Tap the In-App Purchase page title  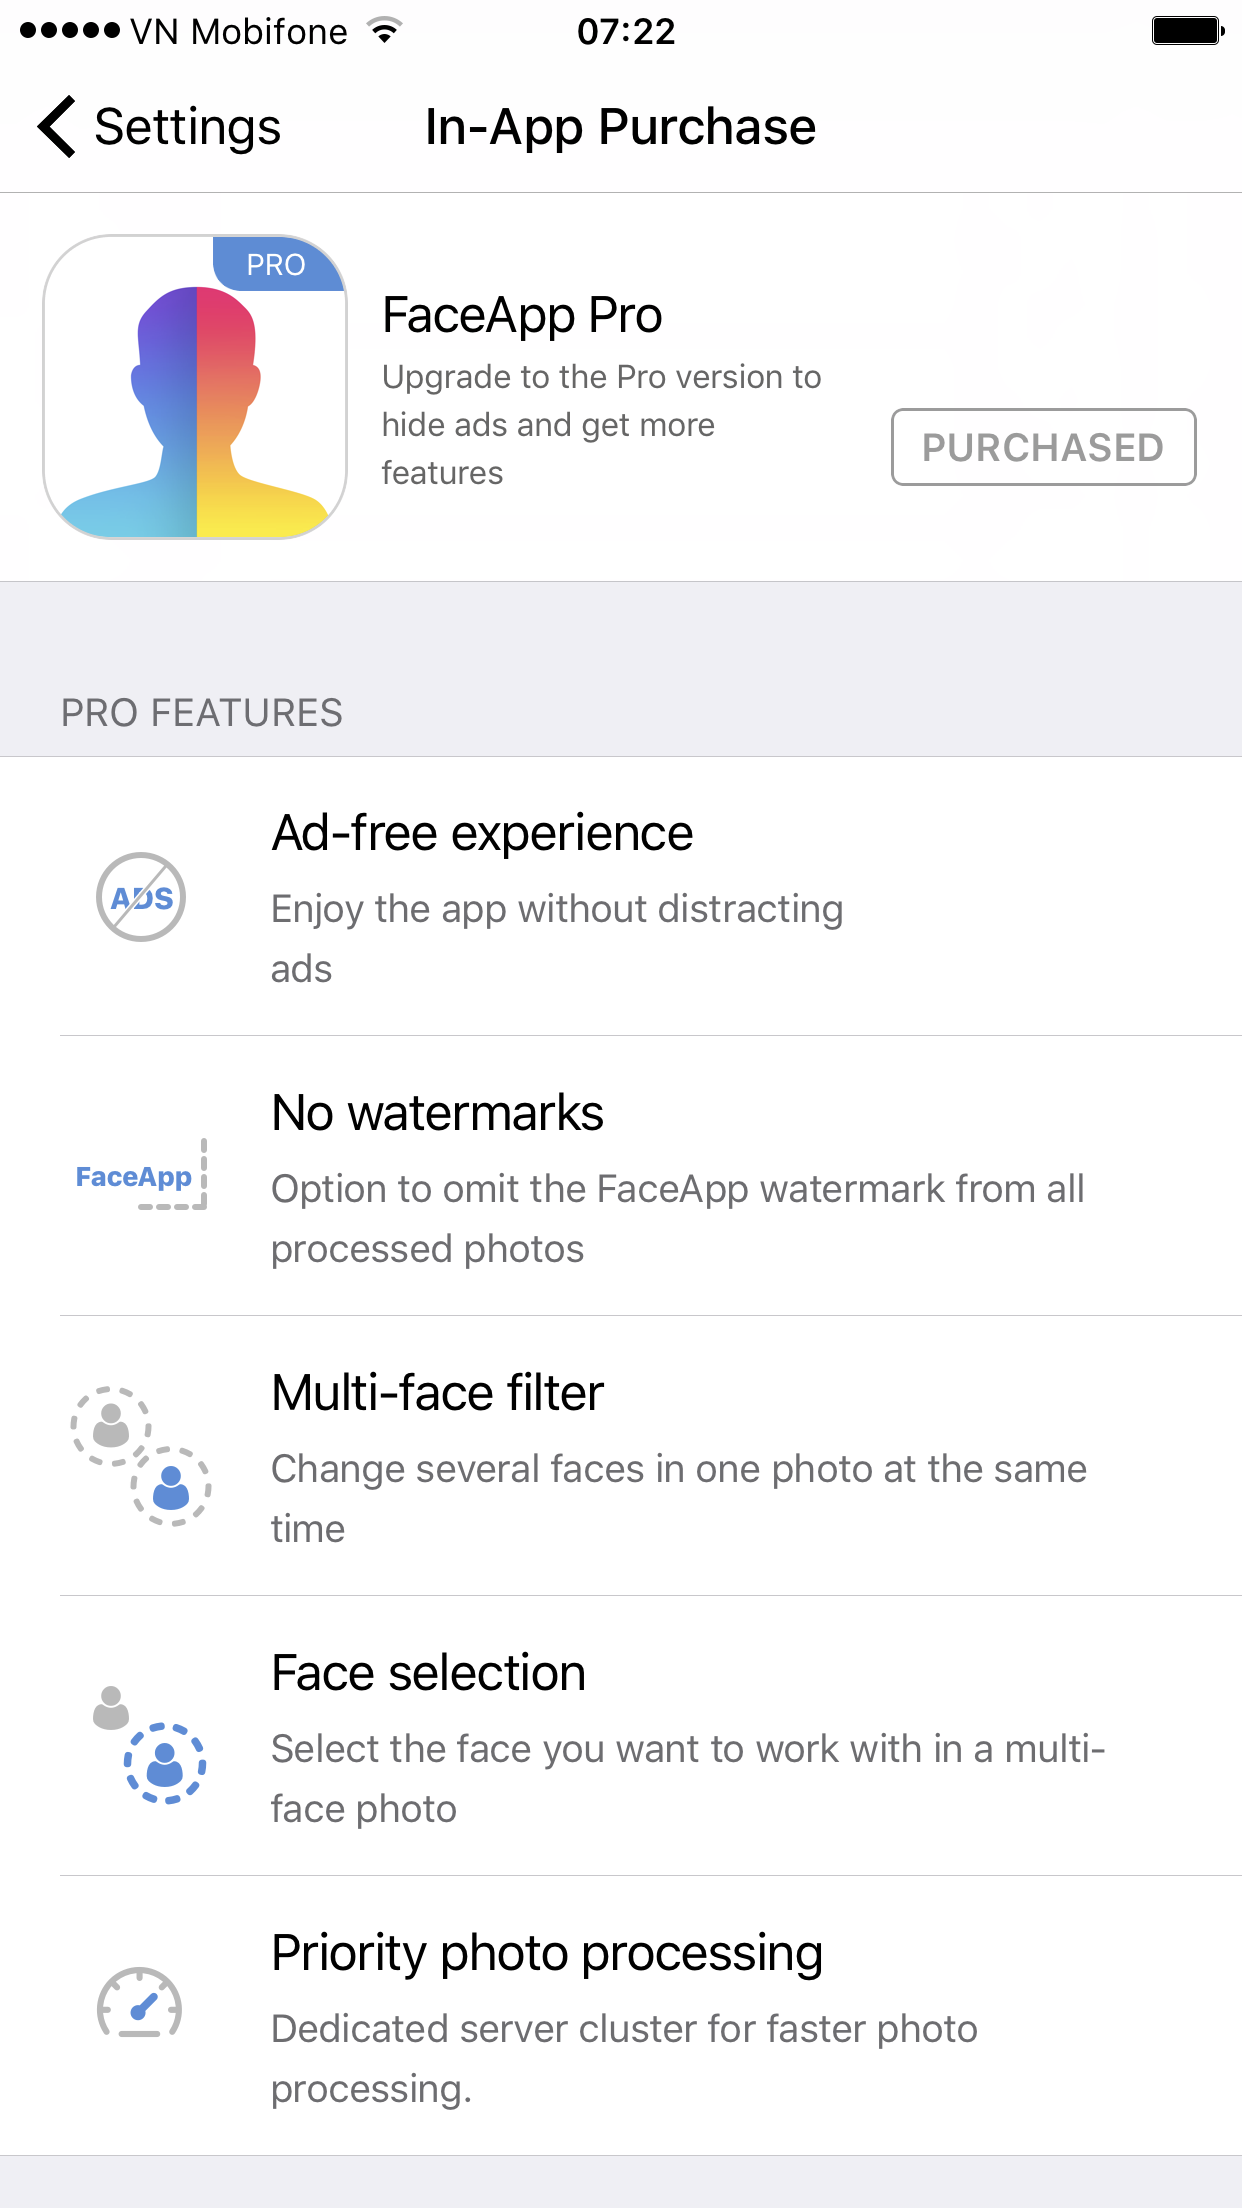620,127
